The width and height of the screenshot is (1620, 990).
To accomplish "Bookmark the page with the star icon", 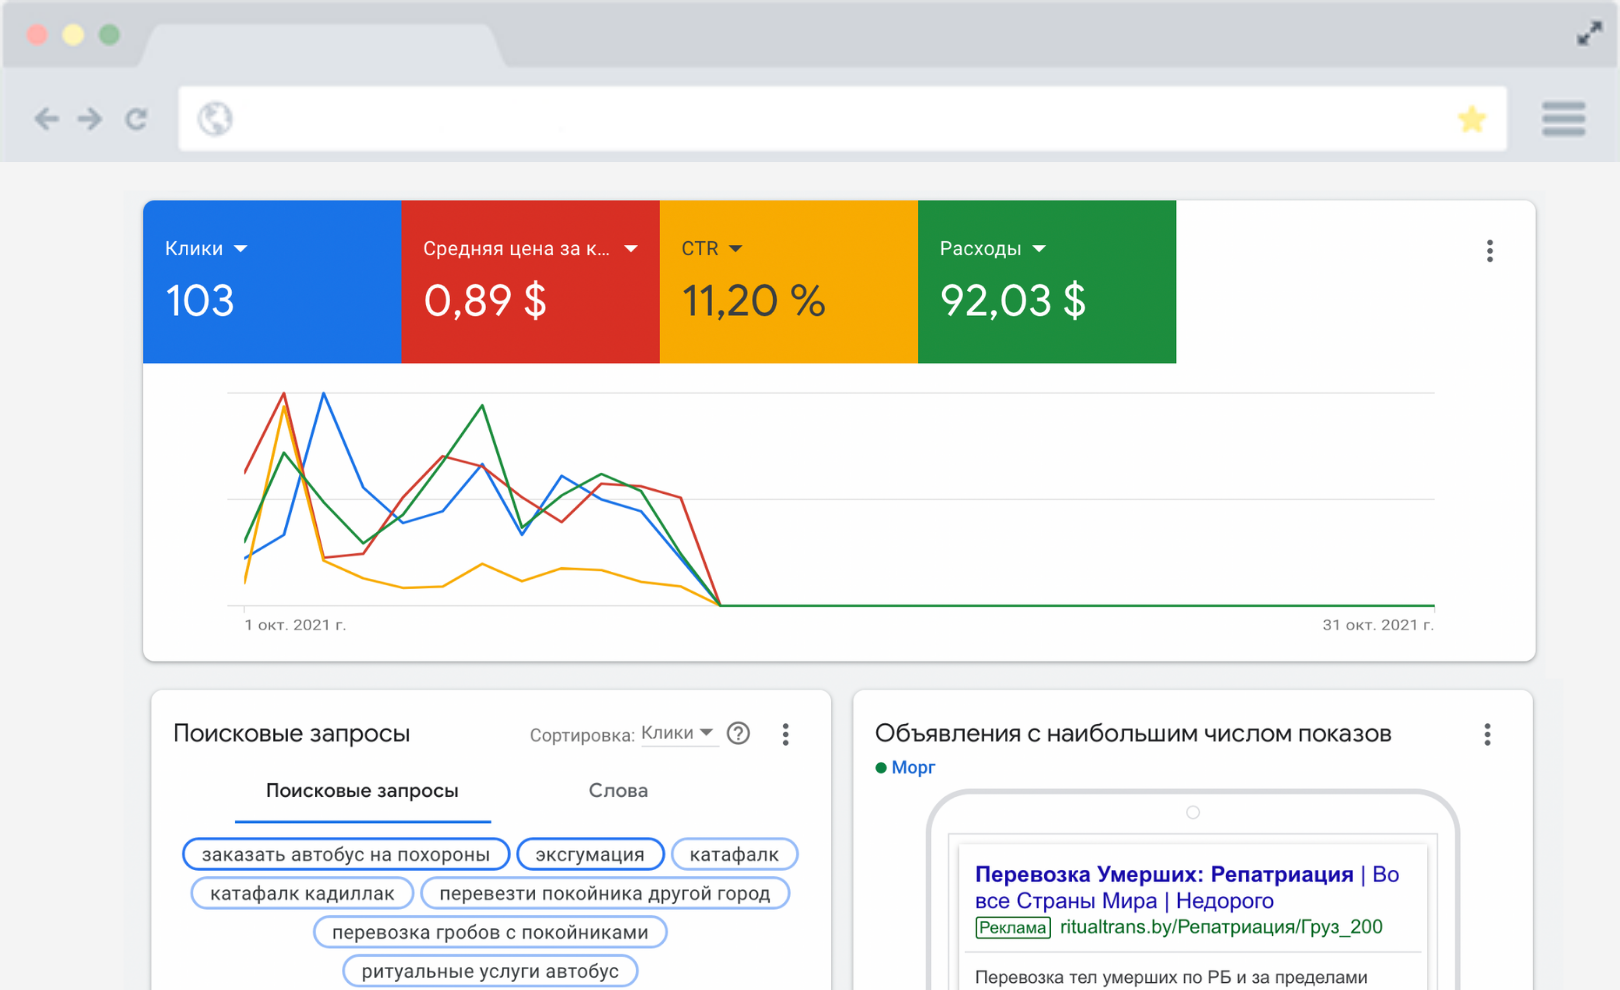I will tap(1472, 119).
